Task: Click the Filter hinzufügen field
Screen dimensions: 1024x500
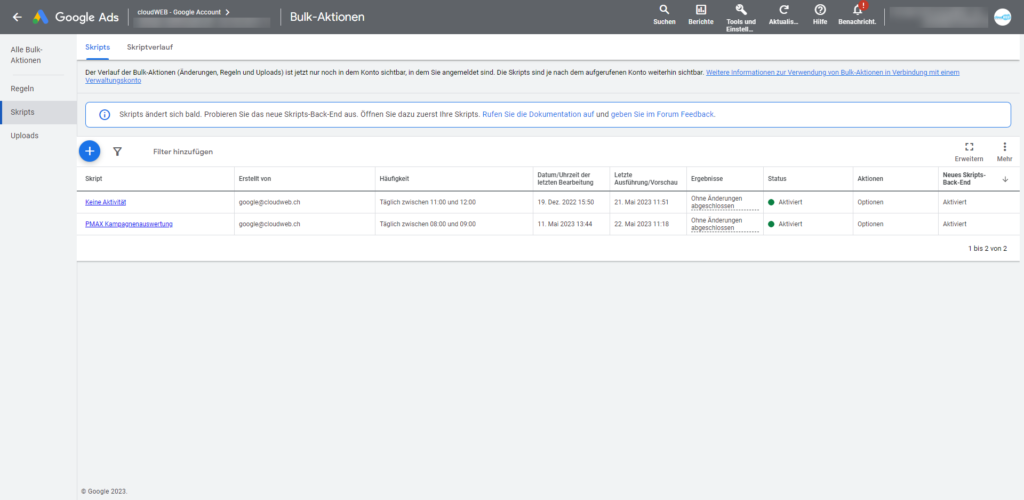Action: [183, 151]
